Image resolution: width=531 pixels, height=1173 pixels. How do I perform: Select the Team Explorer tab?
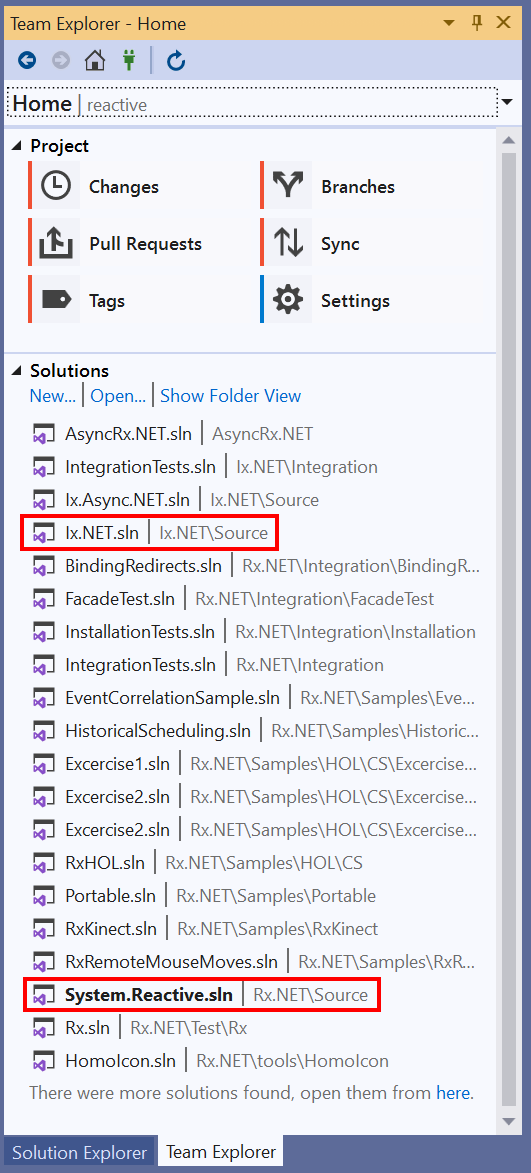coord(221,1151)
